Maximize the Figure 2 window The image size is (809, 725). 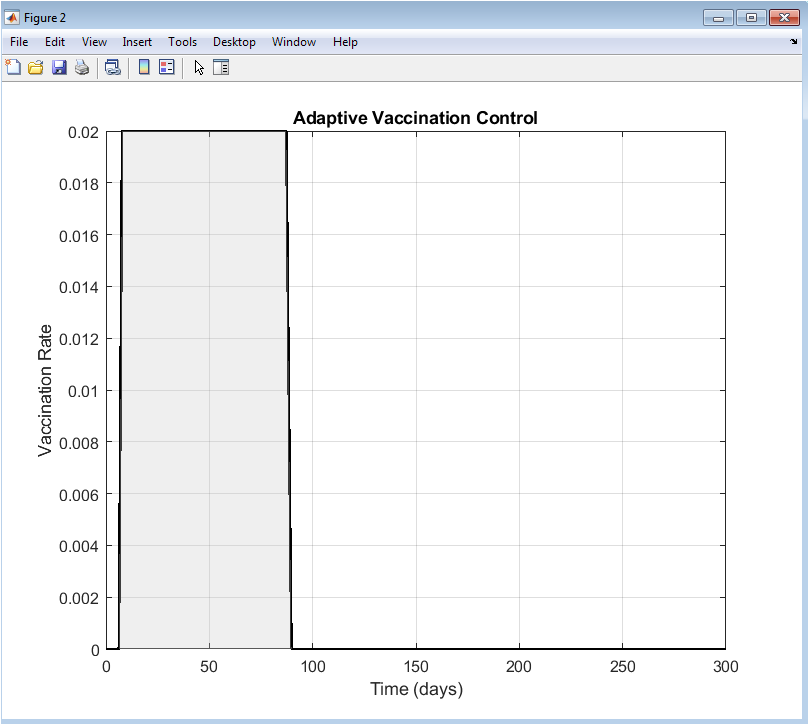(751, 17)
